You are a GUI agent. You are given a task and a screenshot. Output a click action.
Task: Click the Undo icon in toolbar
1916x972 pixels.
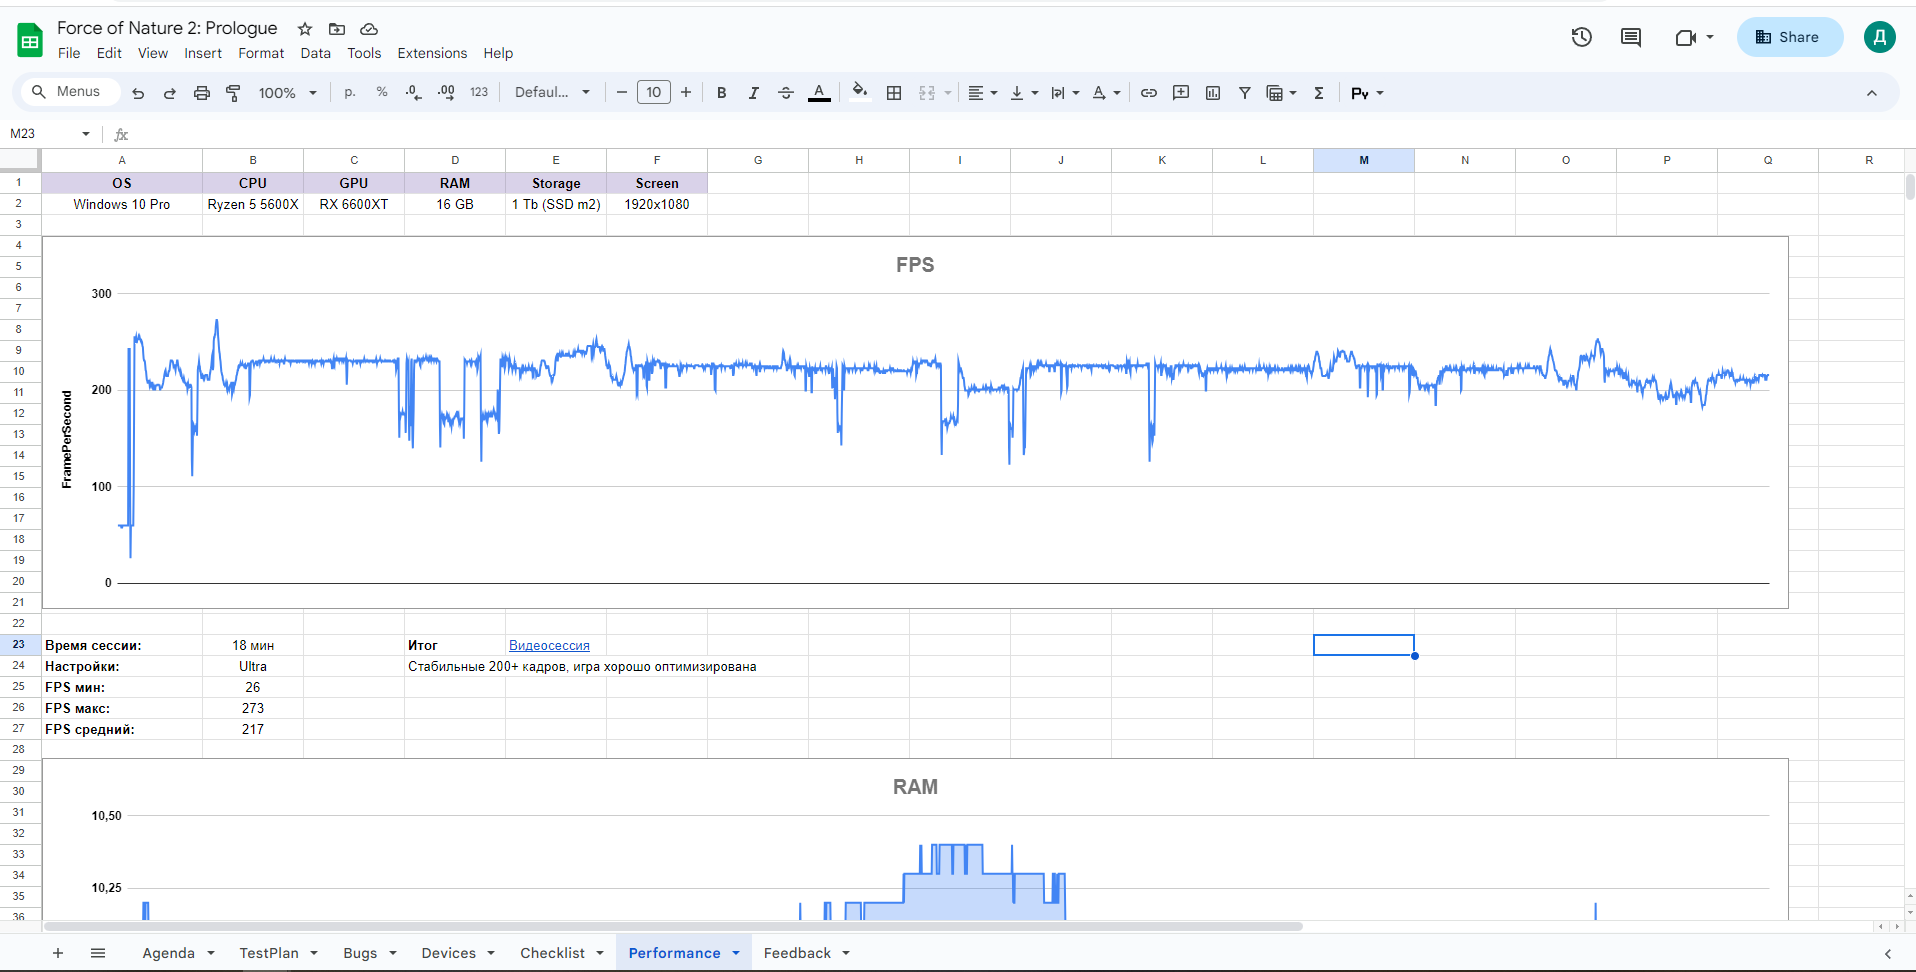(x=138, y=93)
